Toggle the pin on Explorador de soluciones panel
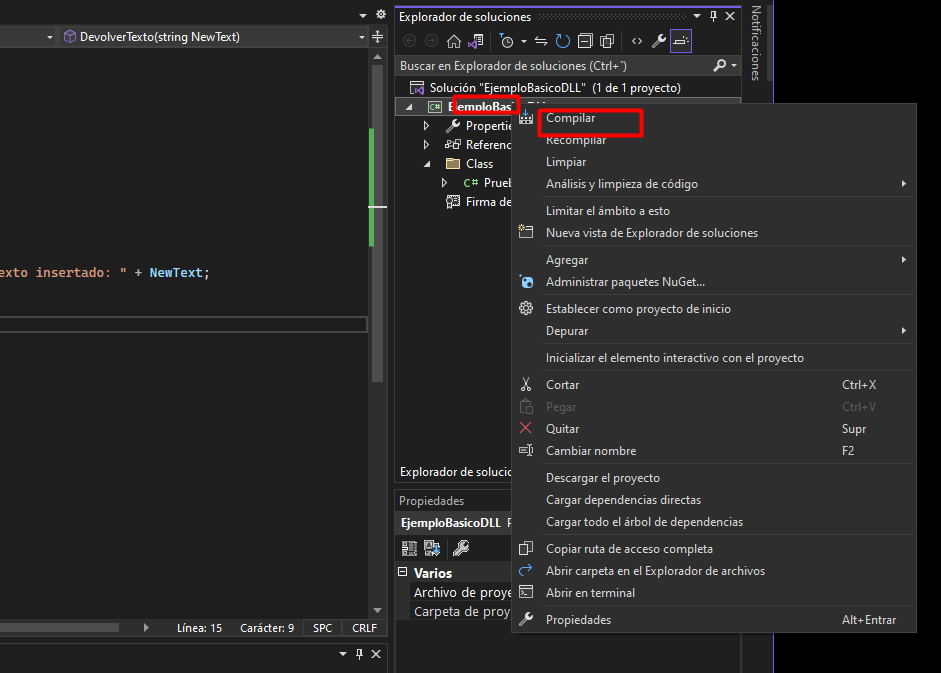 (714, 16)
